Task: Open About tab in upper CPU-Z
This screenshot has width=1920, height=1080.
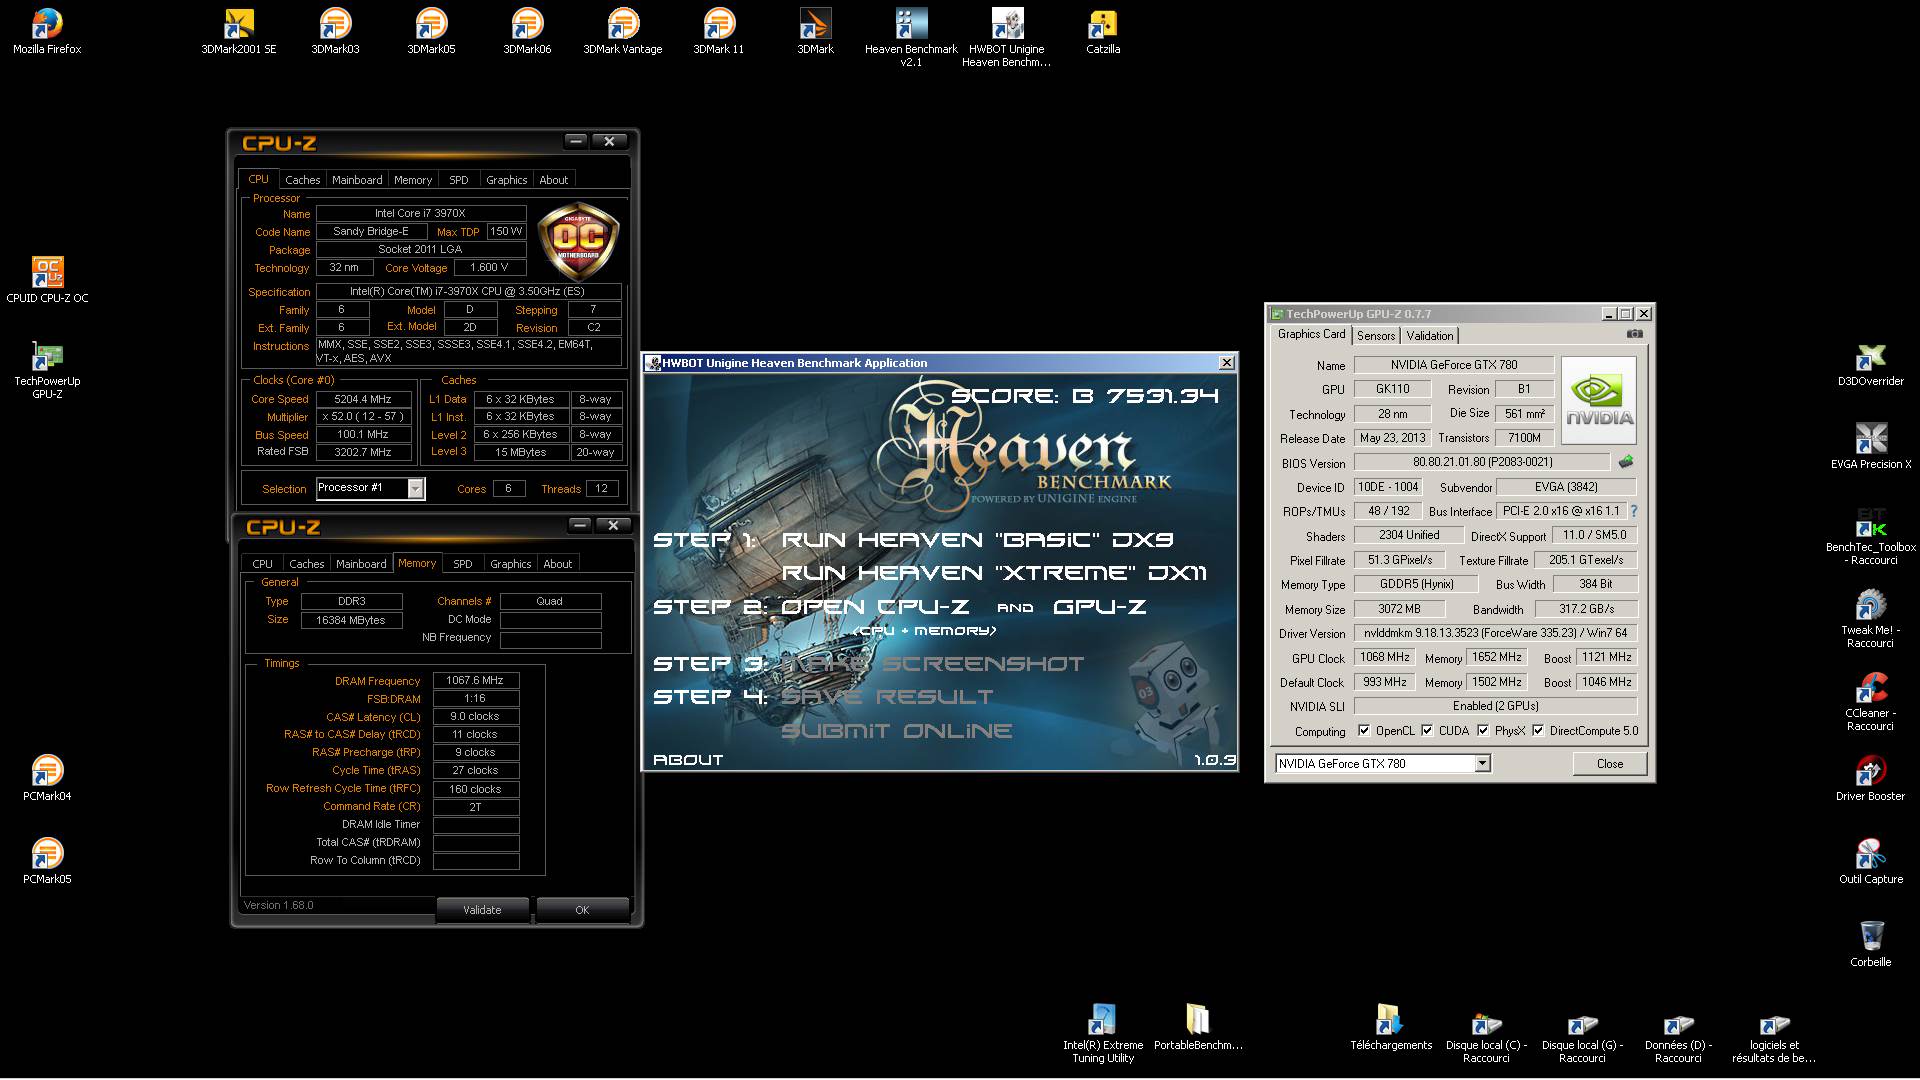Action: tap(553, 180)
